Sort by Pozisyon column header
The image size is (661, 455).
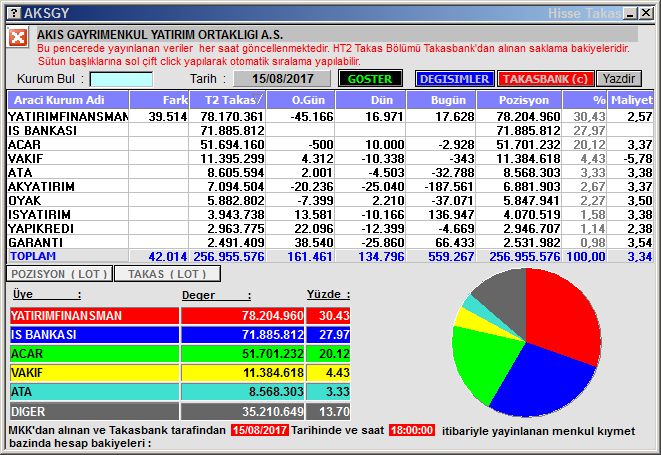coord(519,100)
